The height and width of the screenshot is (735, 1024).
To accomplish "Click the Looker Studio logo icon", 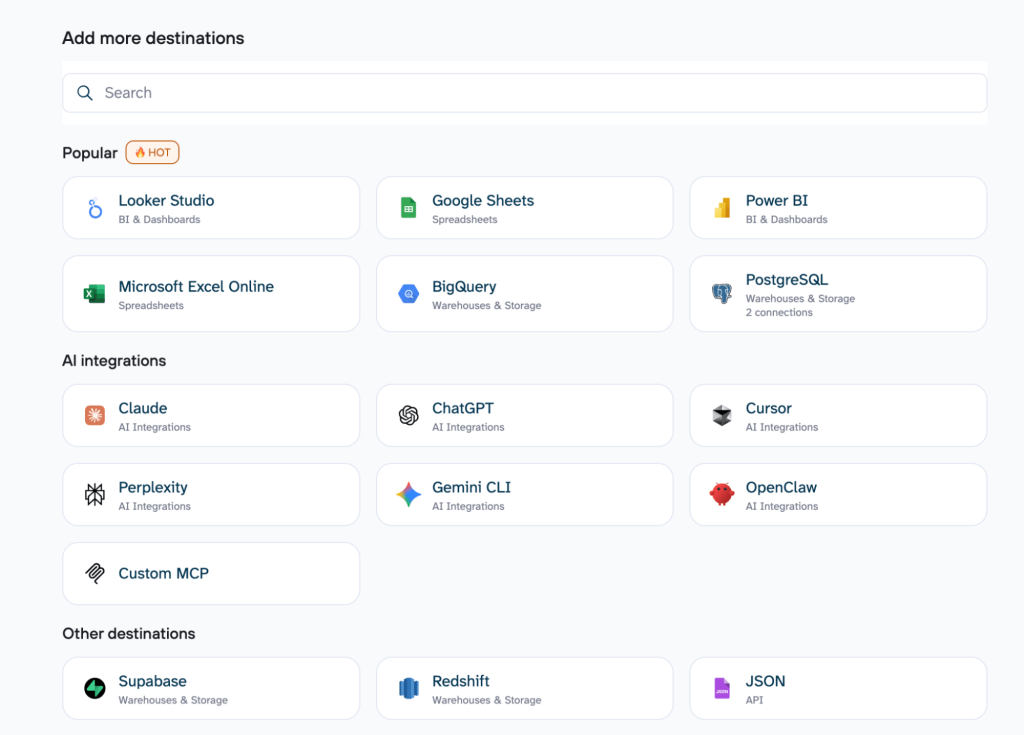I will tap(95, 208).
